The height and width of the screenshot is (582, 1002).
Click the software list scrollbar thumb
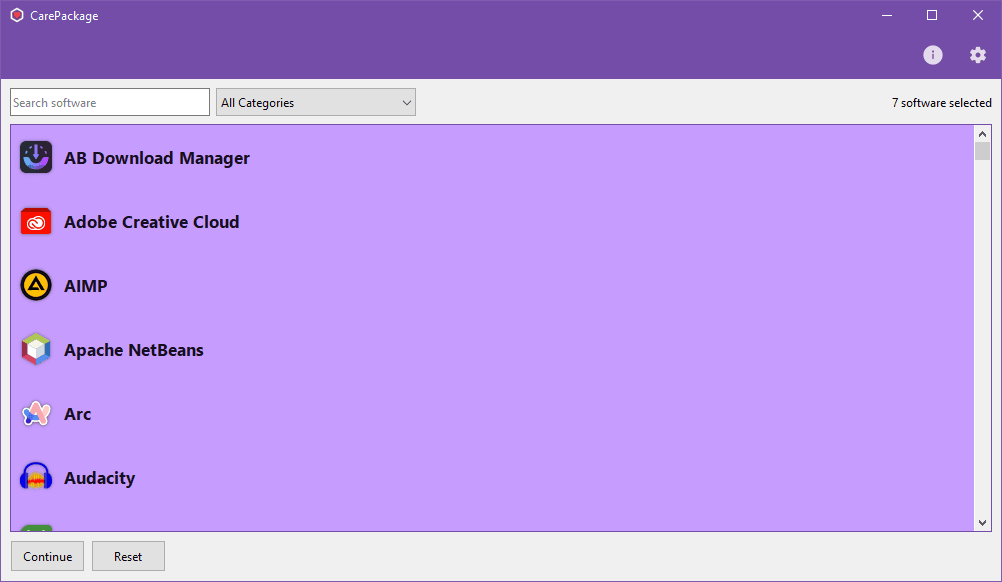pos(982,151)
